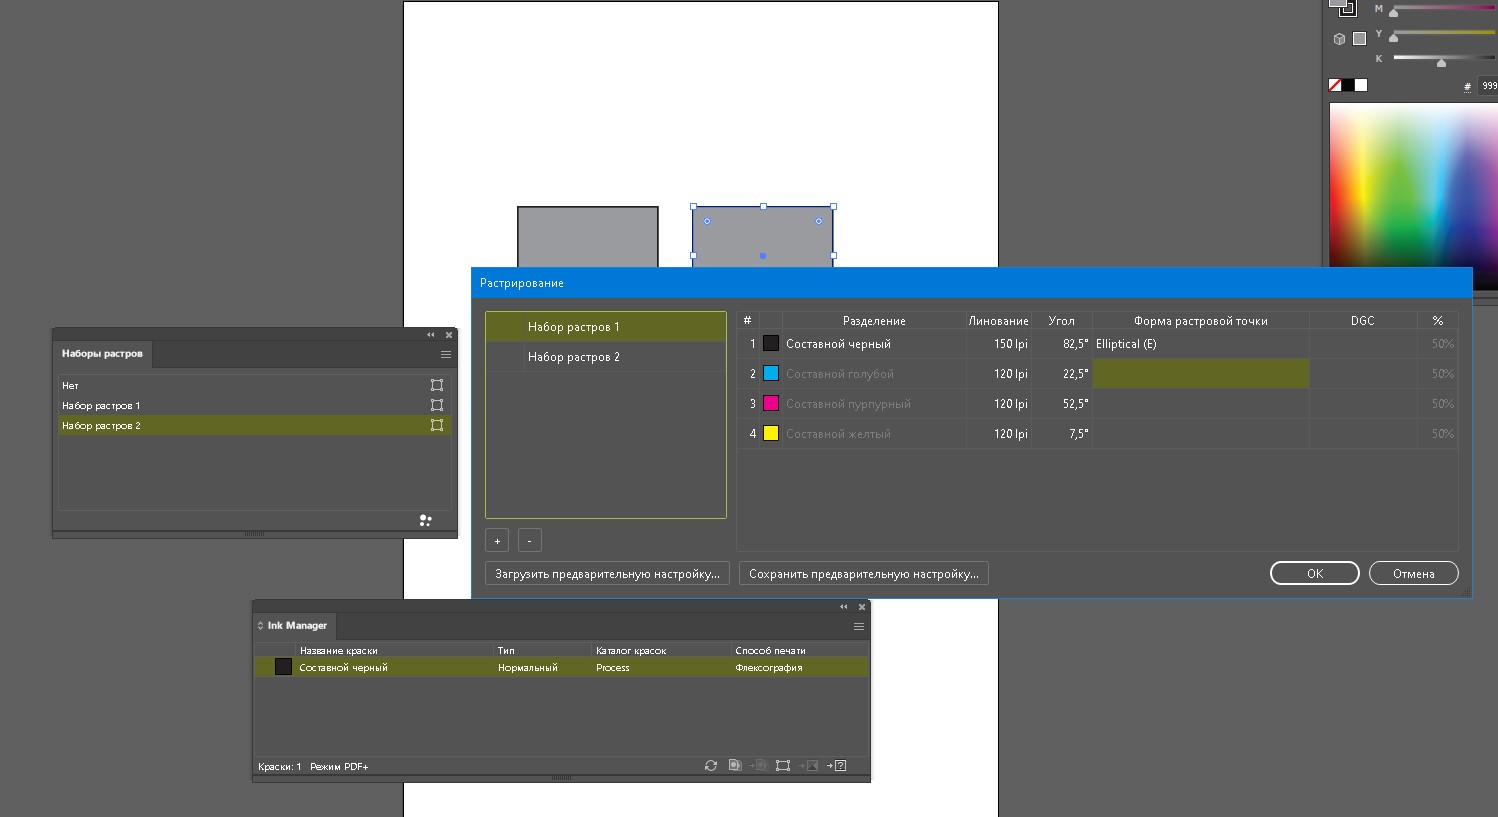Close the Наборы растров panel
The width and height of the screenshot is (1498, 817).
[x=449, y=335]
